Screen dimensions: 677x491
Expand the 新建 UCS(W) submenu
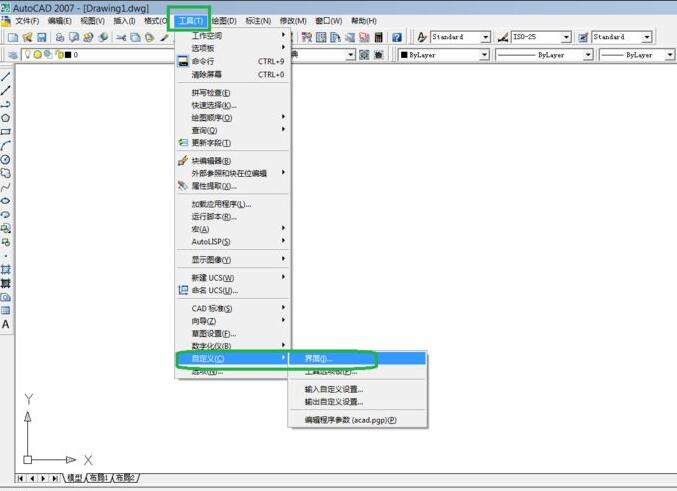[232, 278]
